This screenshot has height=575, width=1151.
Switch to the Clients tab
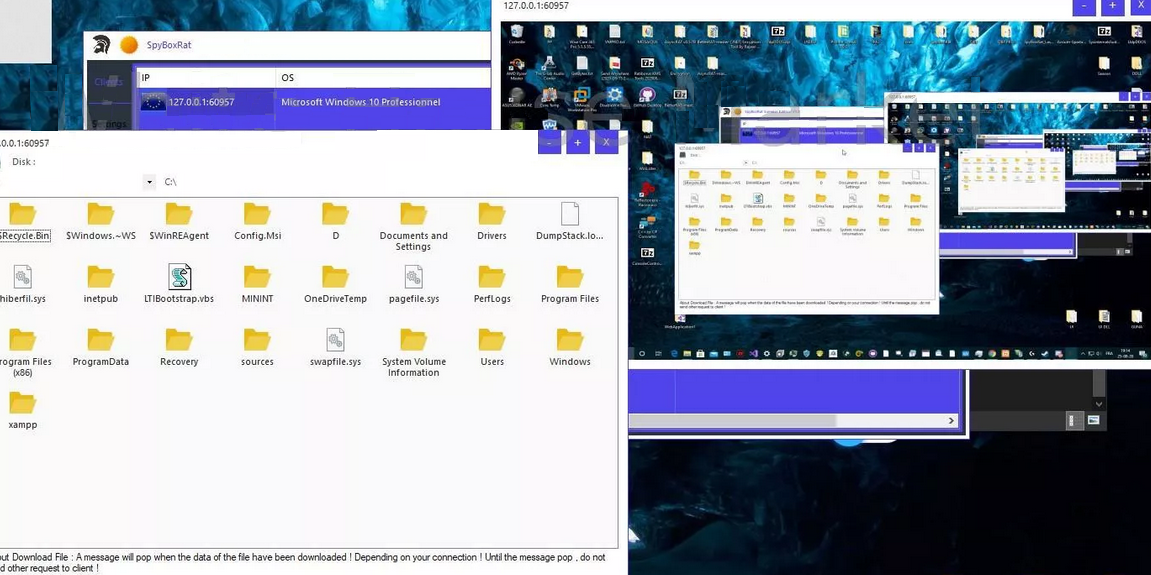click(x=109, y=82)
